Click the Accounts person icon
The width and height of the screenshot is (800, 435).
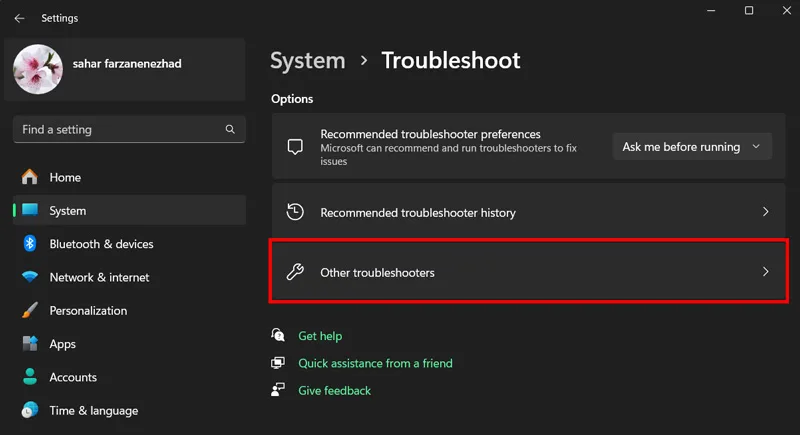pyautogui.click(x=30, y=377)
